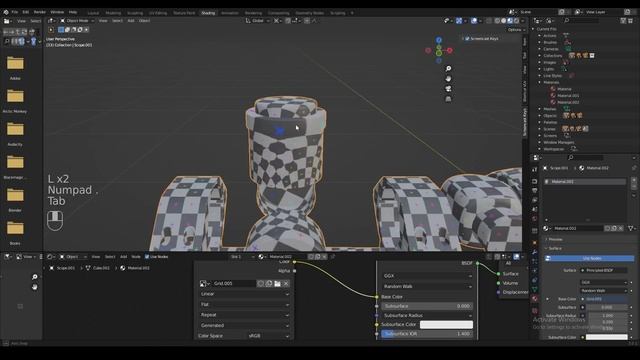Open the Global transform orientation dropdown
The height and width of the screenshot is (360, 640).
pyautogui.click(x=258, y=21)
